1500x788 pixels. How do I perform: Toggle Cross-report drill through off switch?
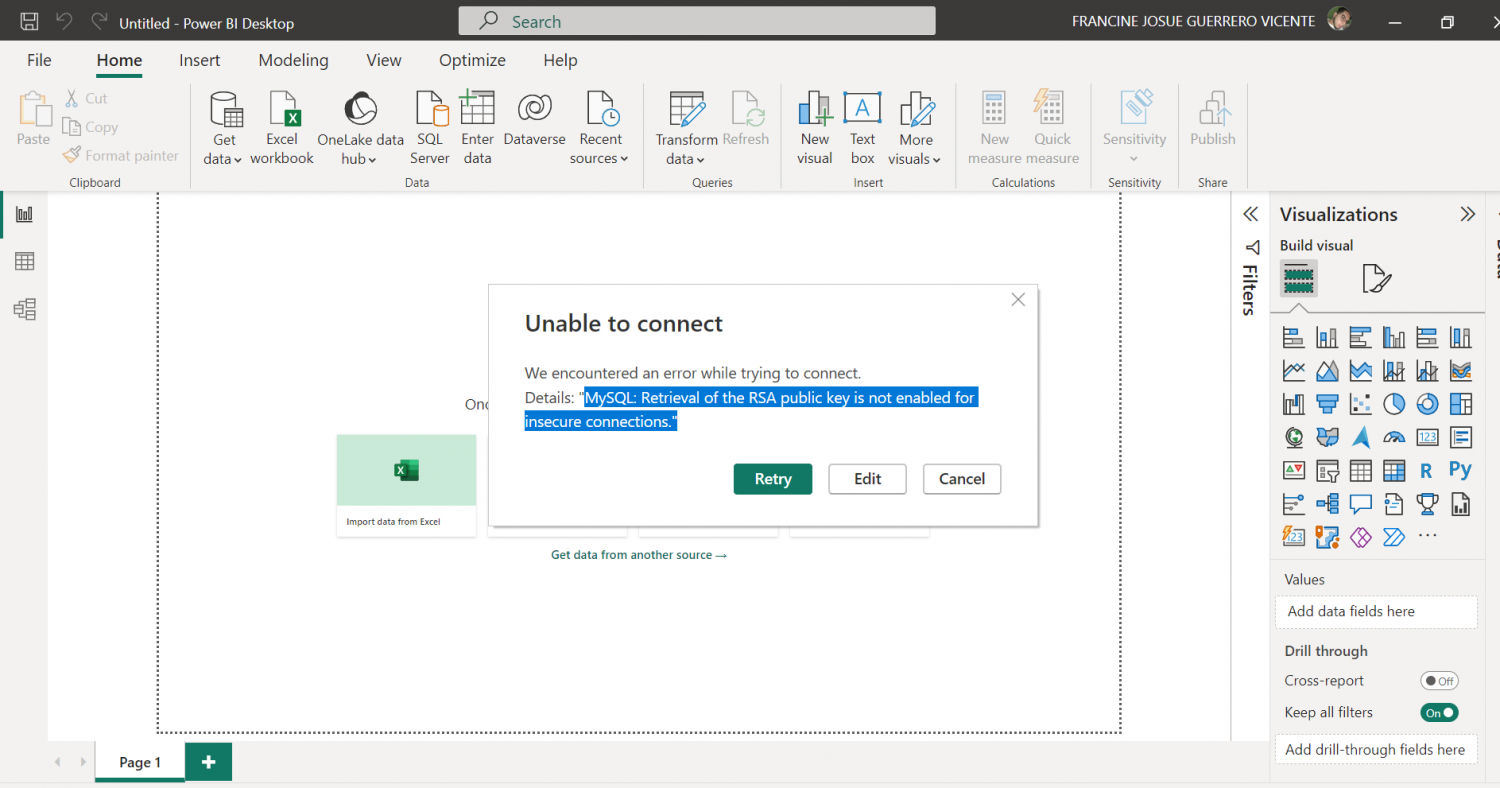[x=1440, y=681]
